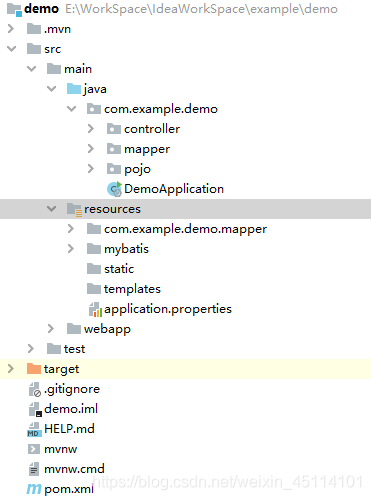Image resolution: width=371 pixels, height=500 pixels.
Task: Collapse the com.example.demo package
Action: [71, 109]
